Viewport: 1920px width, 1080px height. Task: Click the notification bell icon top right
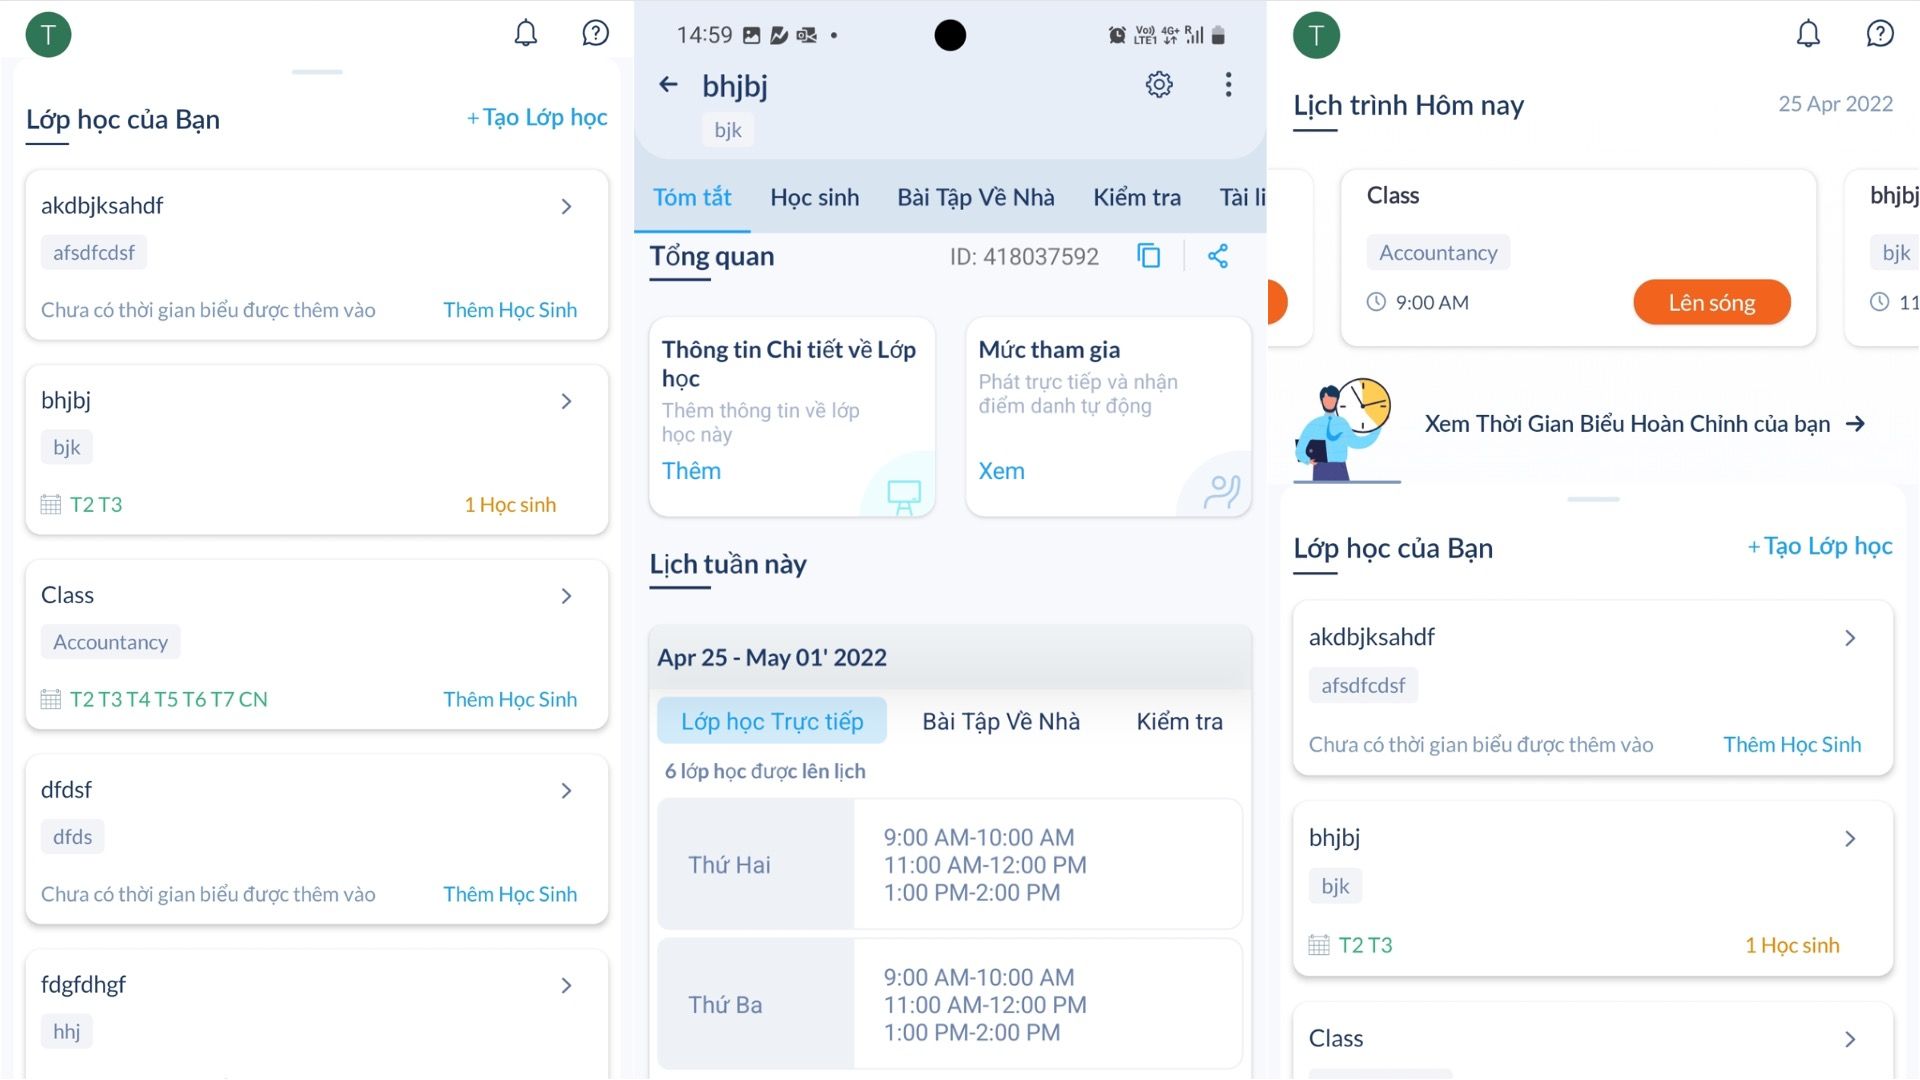[1808, 34]
